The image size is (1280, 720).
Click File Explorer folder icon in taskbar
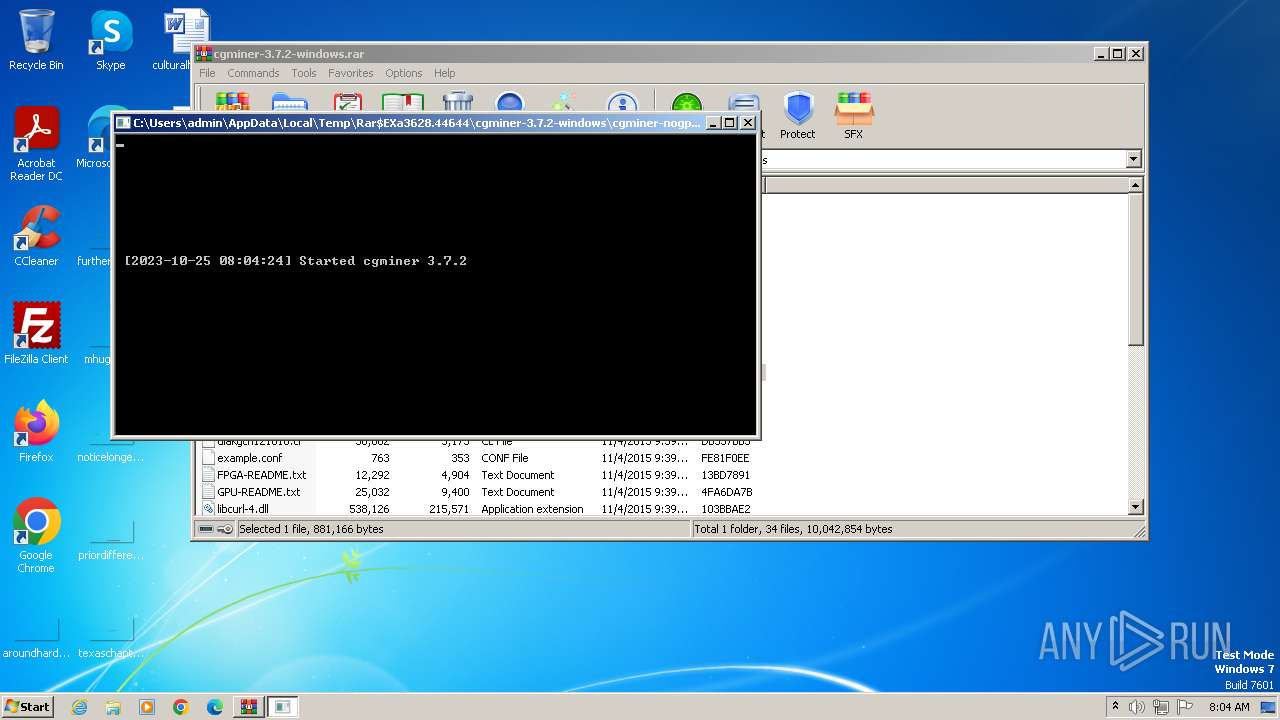click(x=113, y=707)
